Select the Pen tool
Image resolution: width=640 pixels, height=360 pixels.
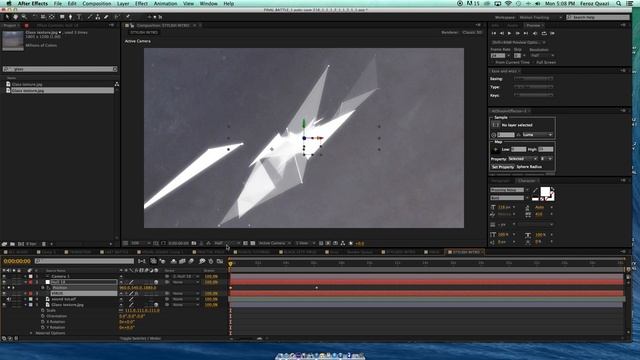point(70,17)
